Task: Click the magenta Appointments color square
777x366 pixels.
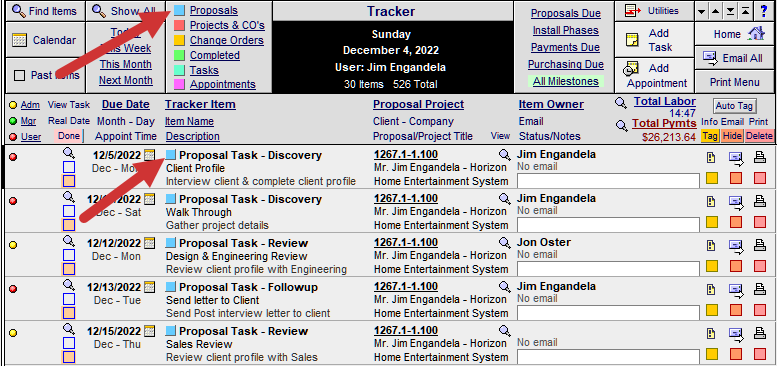Action: pyautogui.click(x=180, y=84)
